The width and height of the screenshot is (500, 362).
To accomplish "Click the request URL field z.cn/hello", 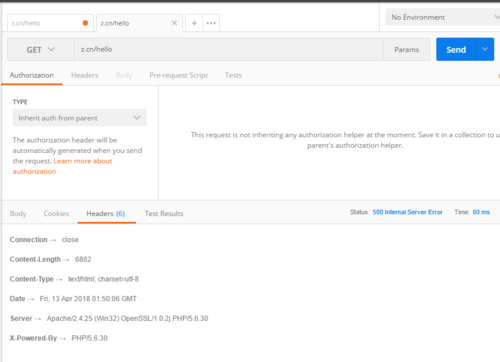I will click(229, 49).
